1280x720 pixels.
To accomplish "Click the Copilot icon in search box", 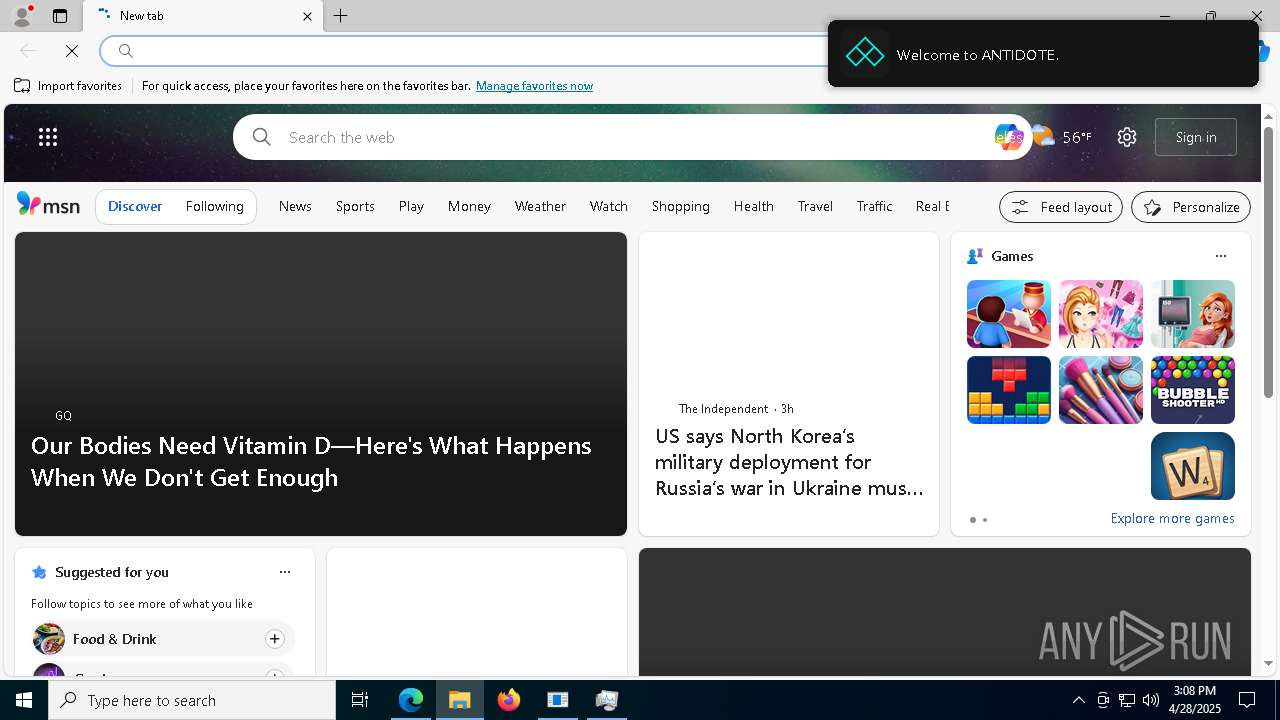I will (x=1007, y=137).
